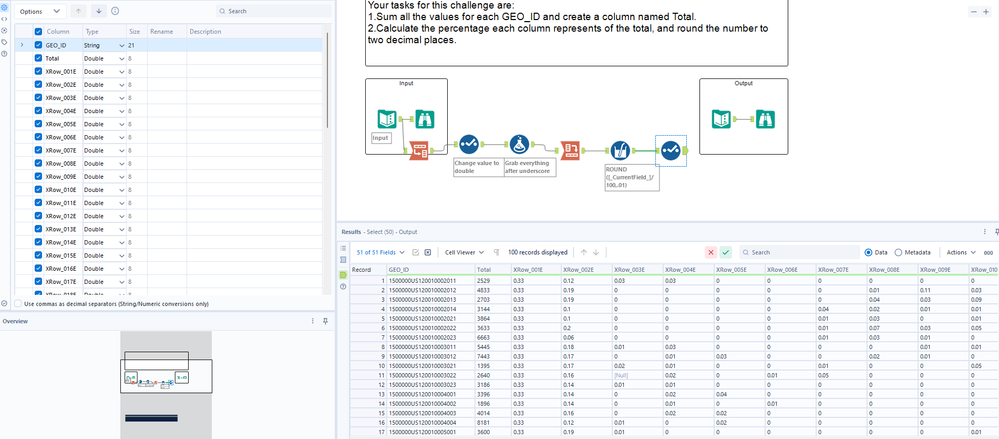999x439 pixels.
Task: Click the info tips icon next to arrows
Action: pos(115,11)
